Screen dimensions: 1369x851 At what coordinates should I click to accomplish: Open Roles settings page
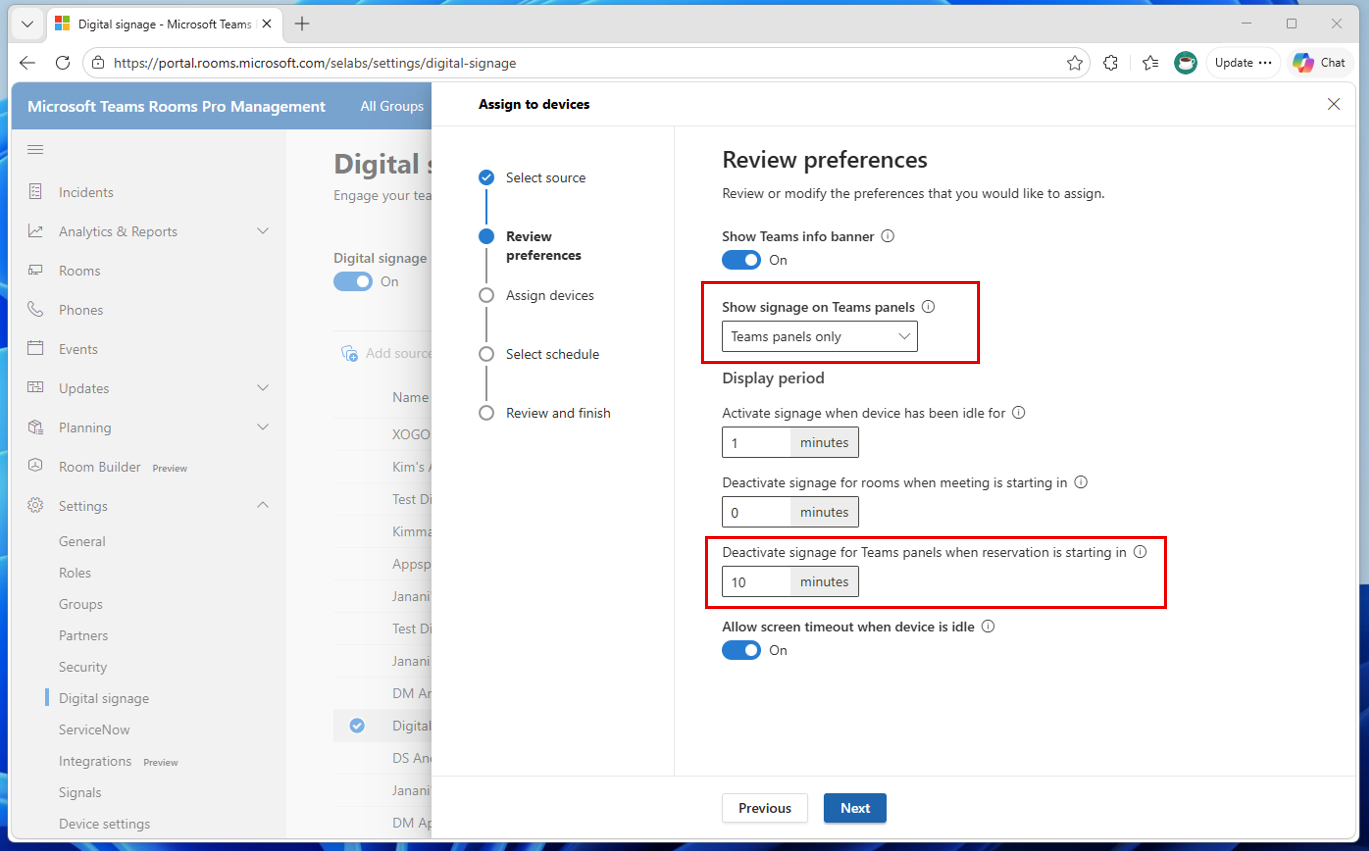(x=75, y=573)
